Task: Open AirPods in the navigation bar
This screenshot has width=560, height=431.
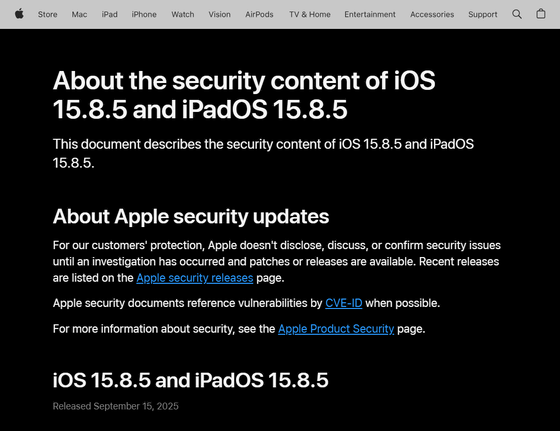Action: [259, 14]
